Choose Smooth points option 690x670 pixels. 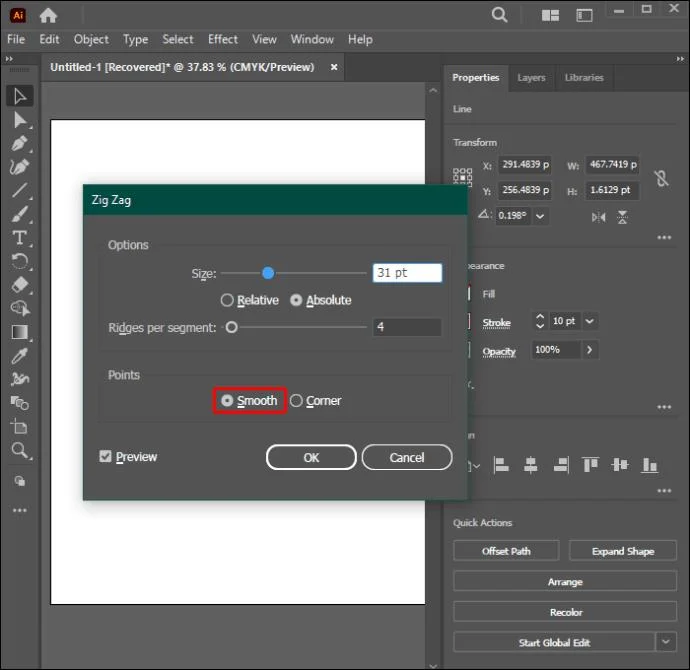pyautogui.click(x=227, y=400)
